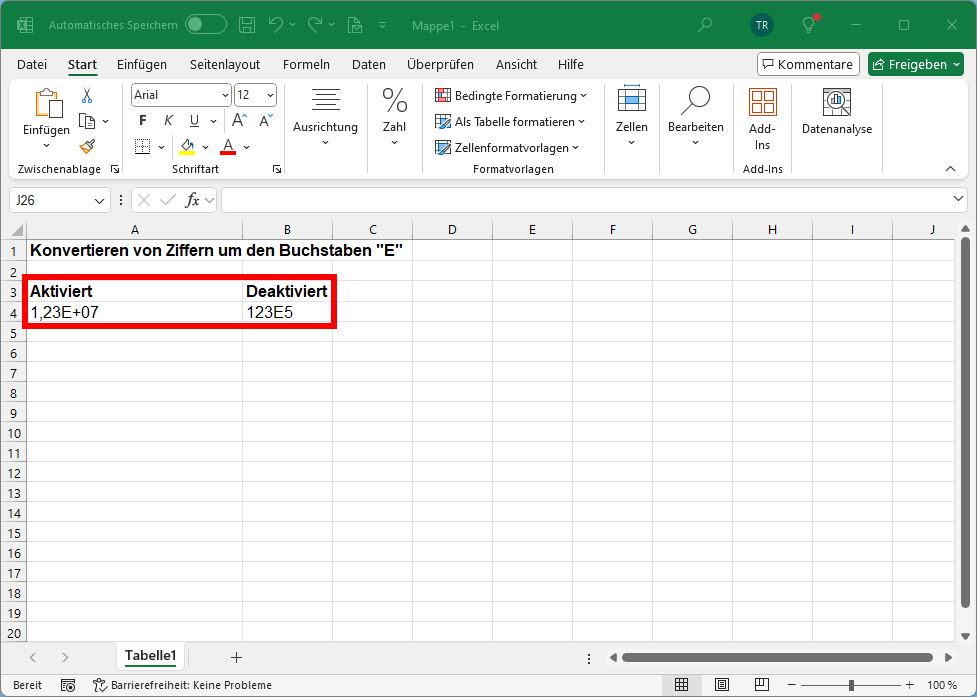Click the Kommentare button
Viewport: 977px width, 697px height.
coord(807,63)
